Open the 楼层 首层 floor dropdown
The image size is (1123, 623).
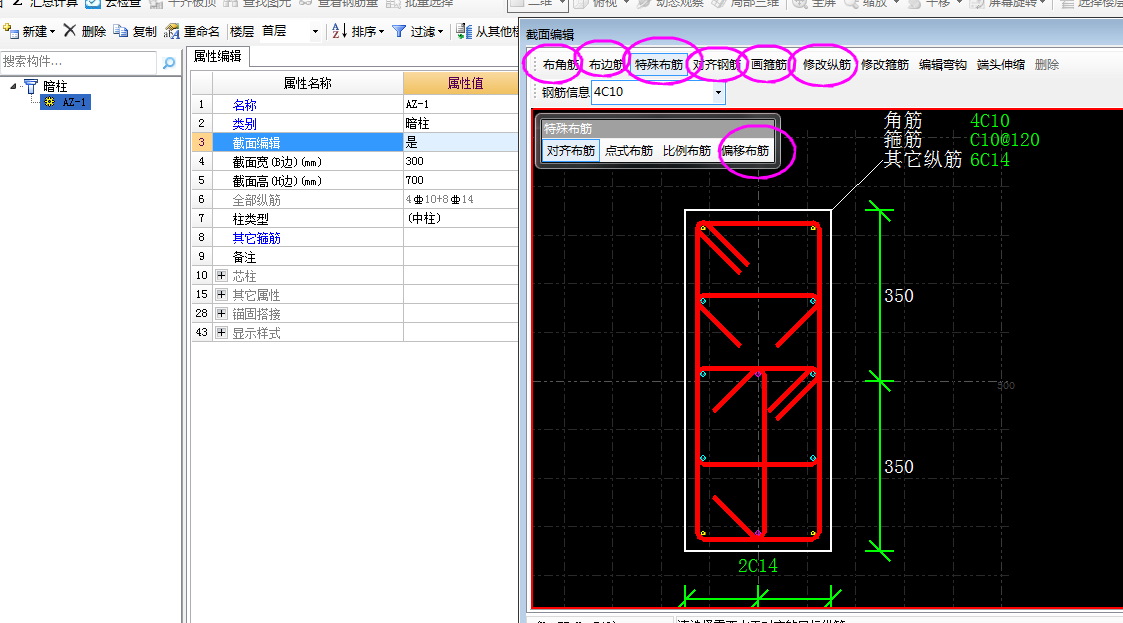point(315,32)
